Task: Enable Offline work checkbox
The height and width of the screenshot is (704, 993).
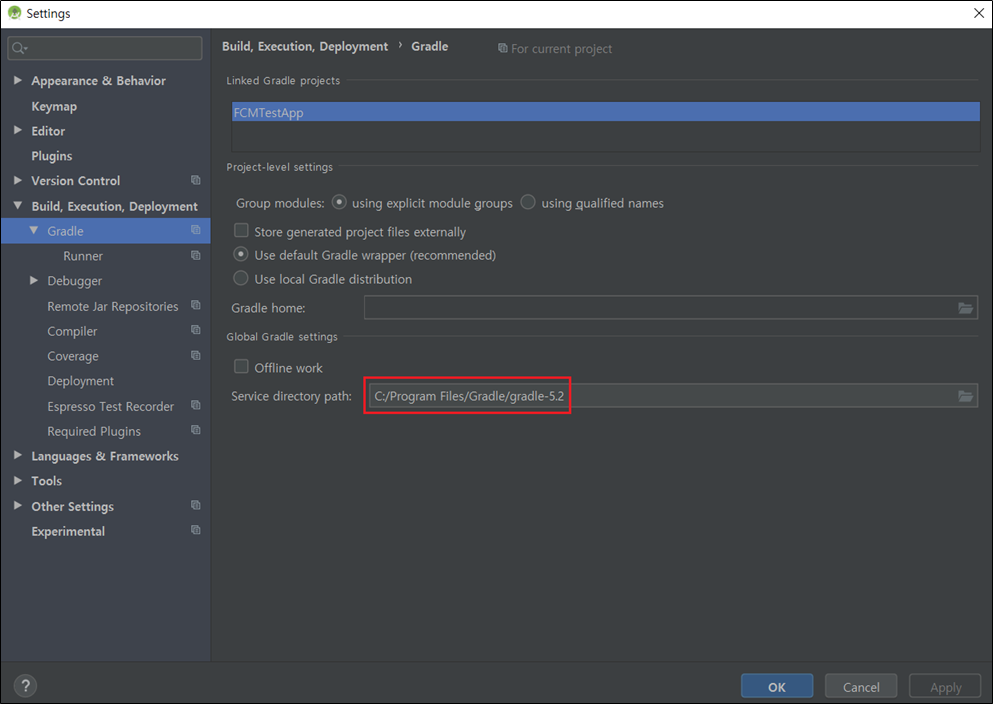Action: pyautogui.click(x=241, y=367)
